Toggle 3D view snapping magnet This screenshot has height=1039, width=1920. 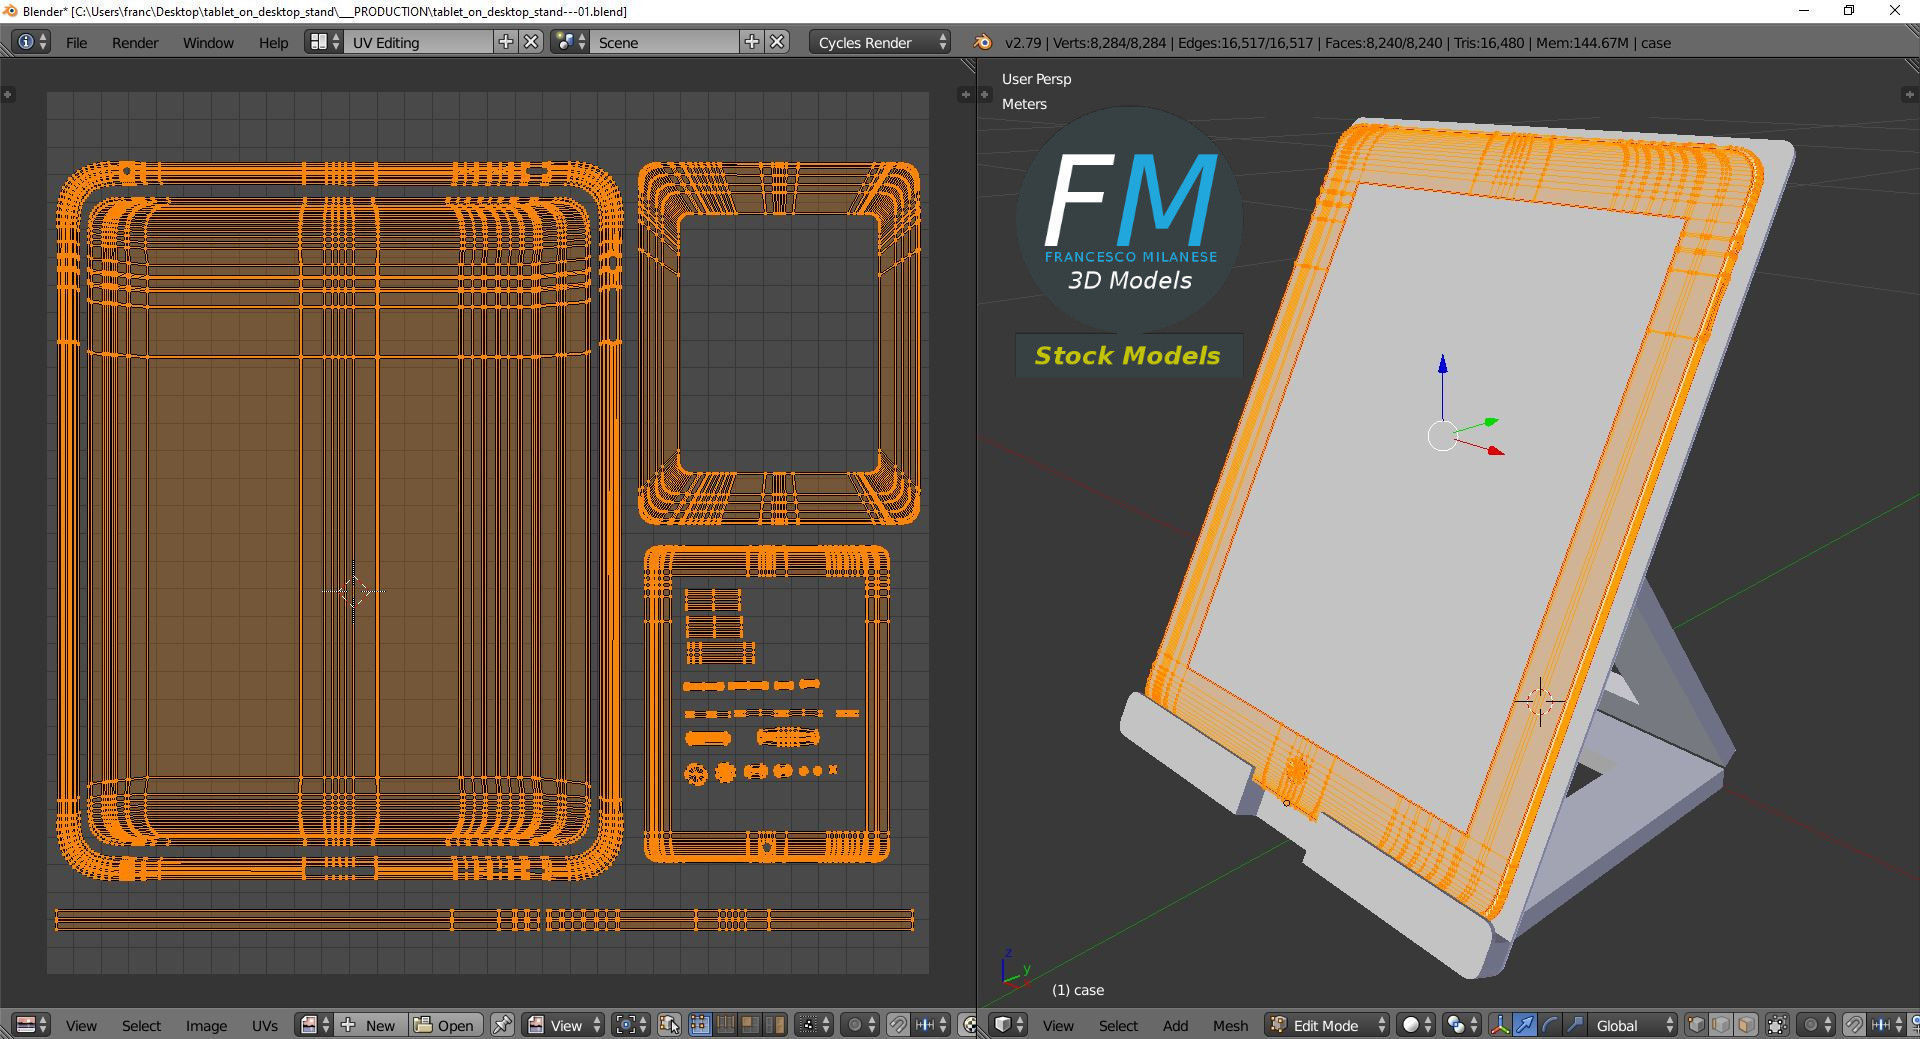point(1854,1025)
